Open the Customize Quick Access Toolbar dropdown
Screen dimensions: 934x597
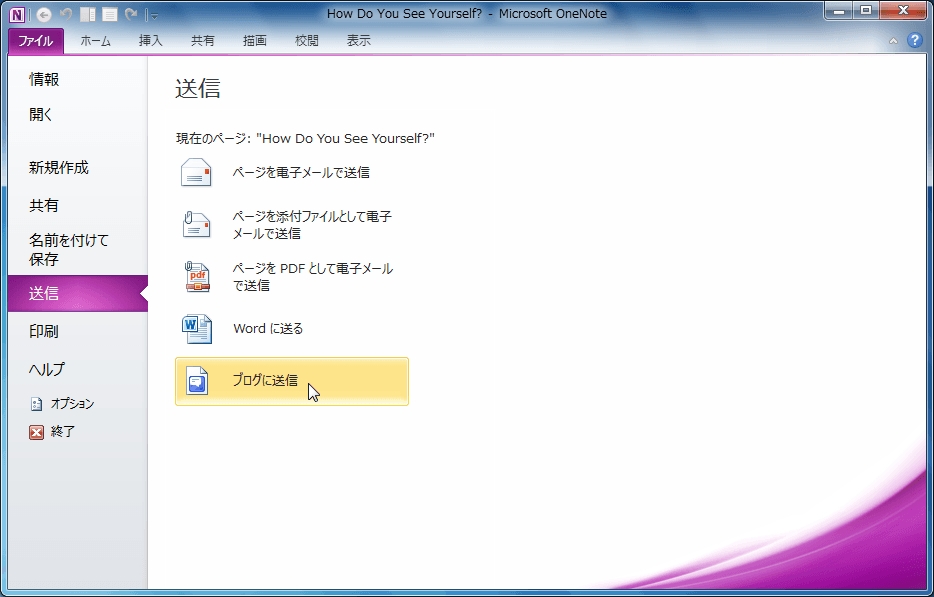click(x=153, y=15)
